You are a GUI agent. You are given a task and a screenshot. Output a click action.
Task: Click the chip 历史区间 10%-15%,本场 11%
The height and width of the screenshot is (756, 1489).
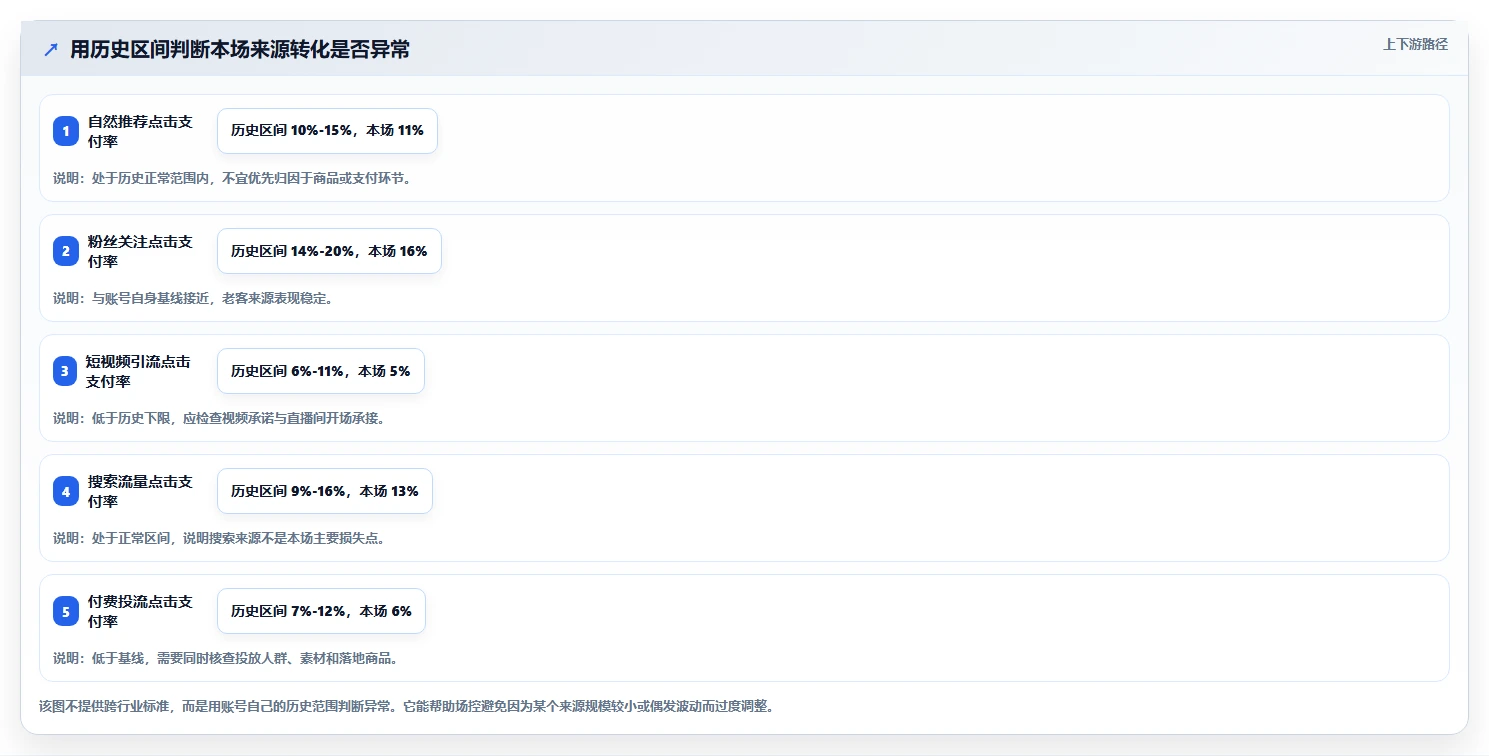[x=327, y=131]
